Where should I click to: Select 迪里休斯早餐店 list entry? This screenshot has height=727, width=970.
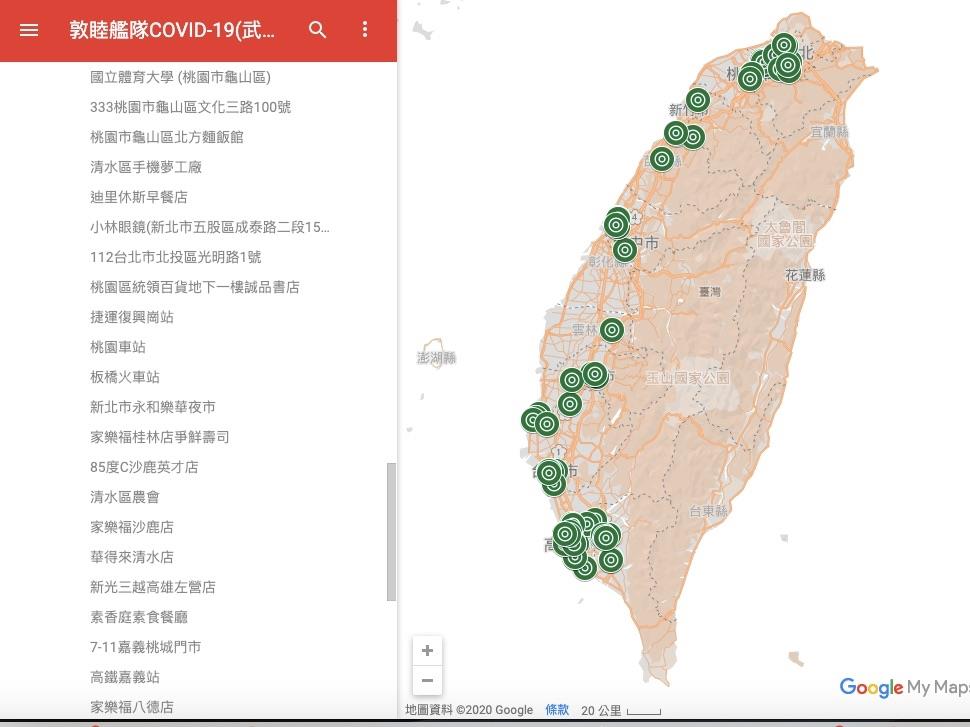pos(139,197)
